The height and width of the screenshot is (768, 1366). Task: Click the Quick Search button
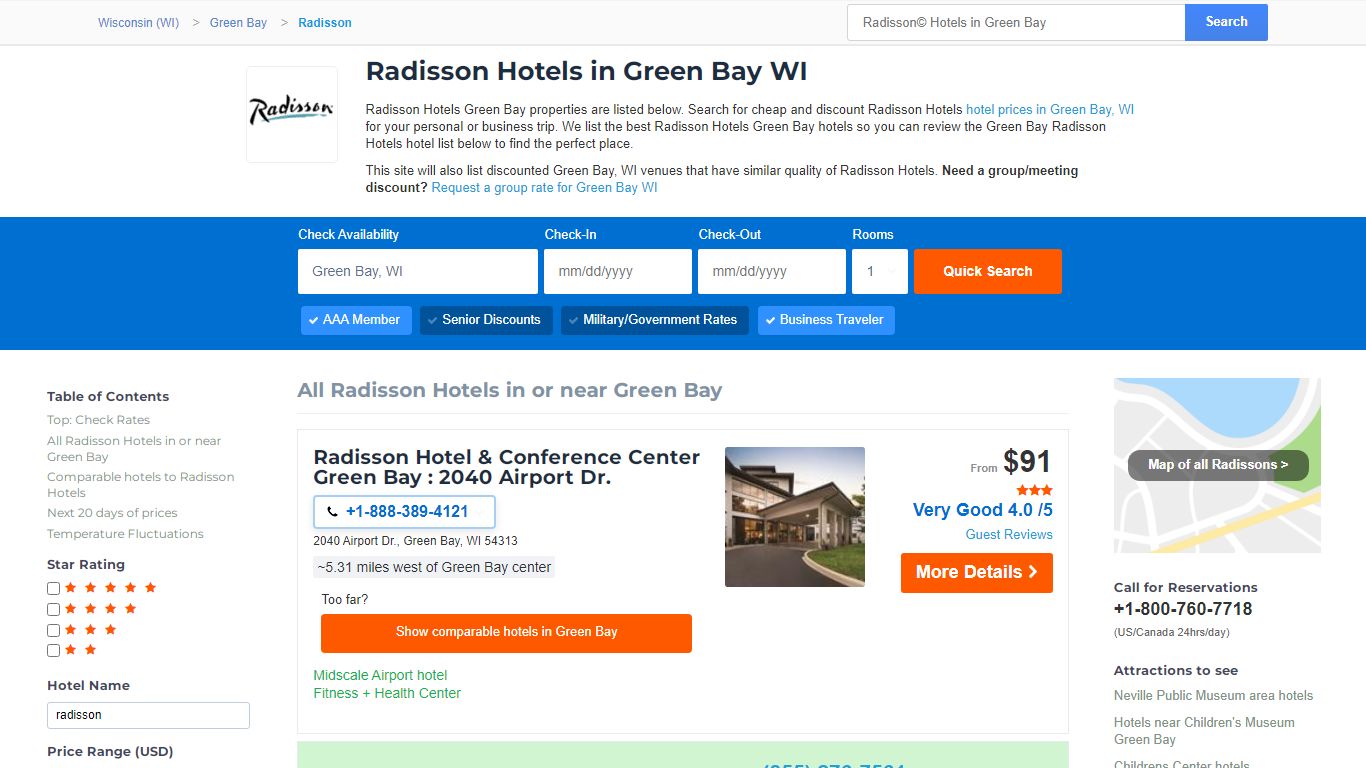(x=988, y=271)
